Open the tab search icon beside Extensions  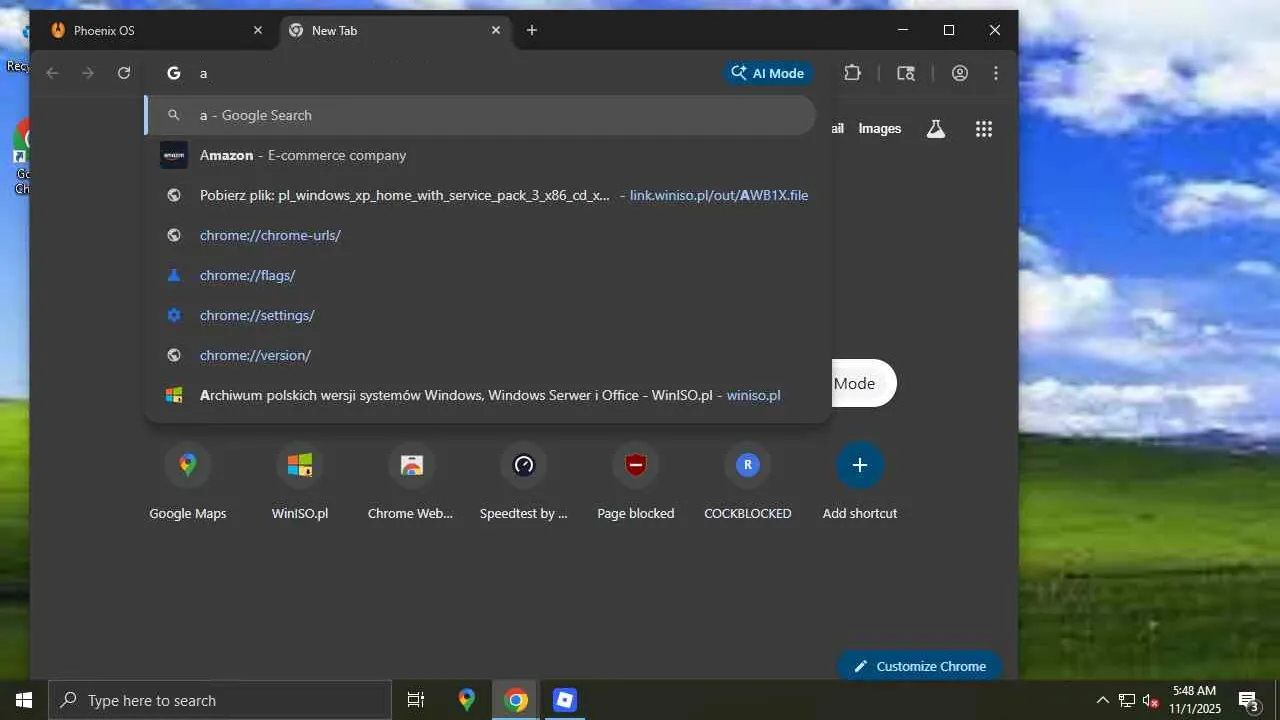(x=906, y=73)
